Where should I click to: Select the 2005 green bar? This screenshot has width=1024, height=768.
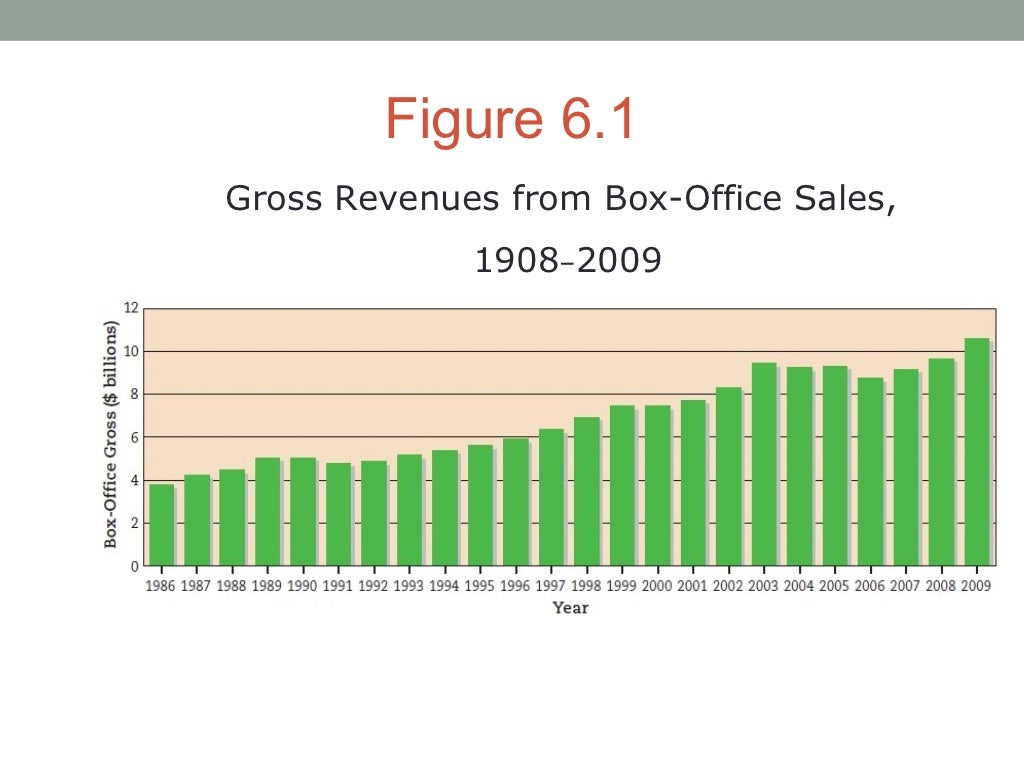(x=835, y=466)
